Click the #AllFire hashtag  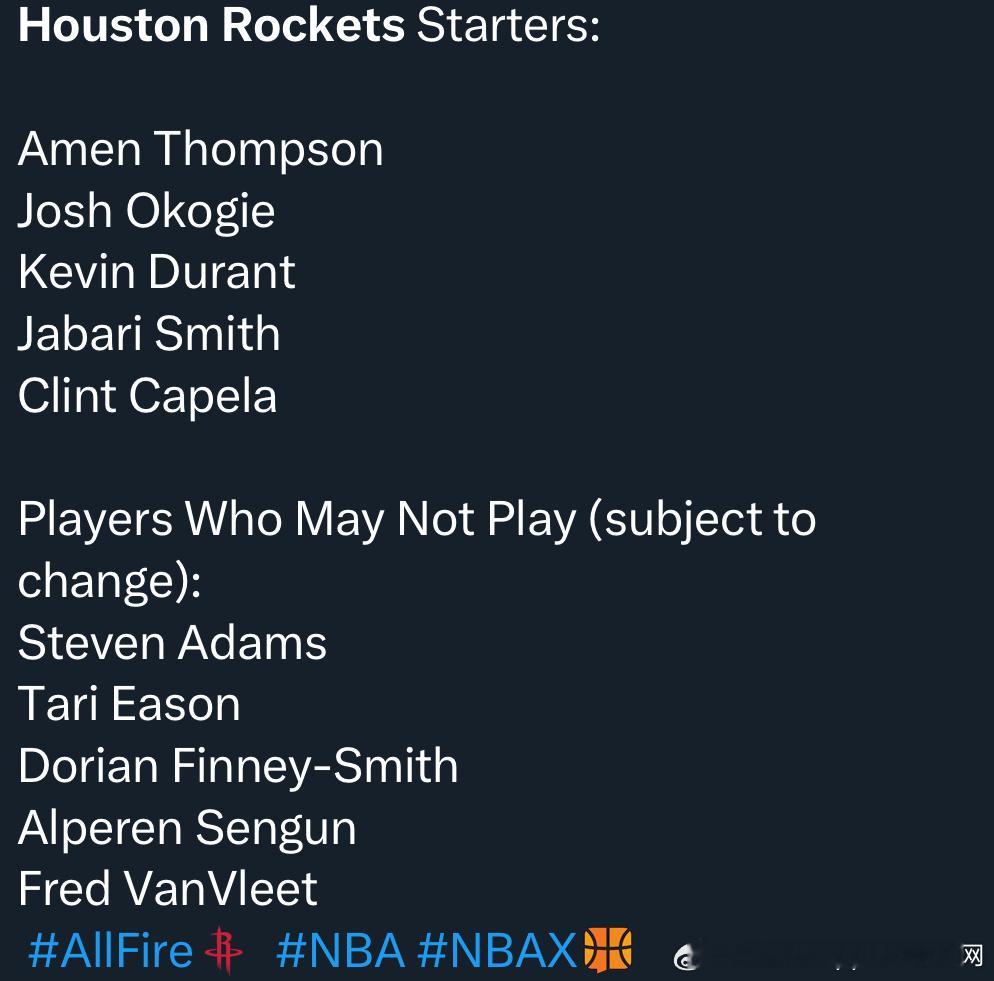(x=110, y=950)
